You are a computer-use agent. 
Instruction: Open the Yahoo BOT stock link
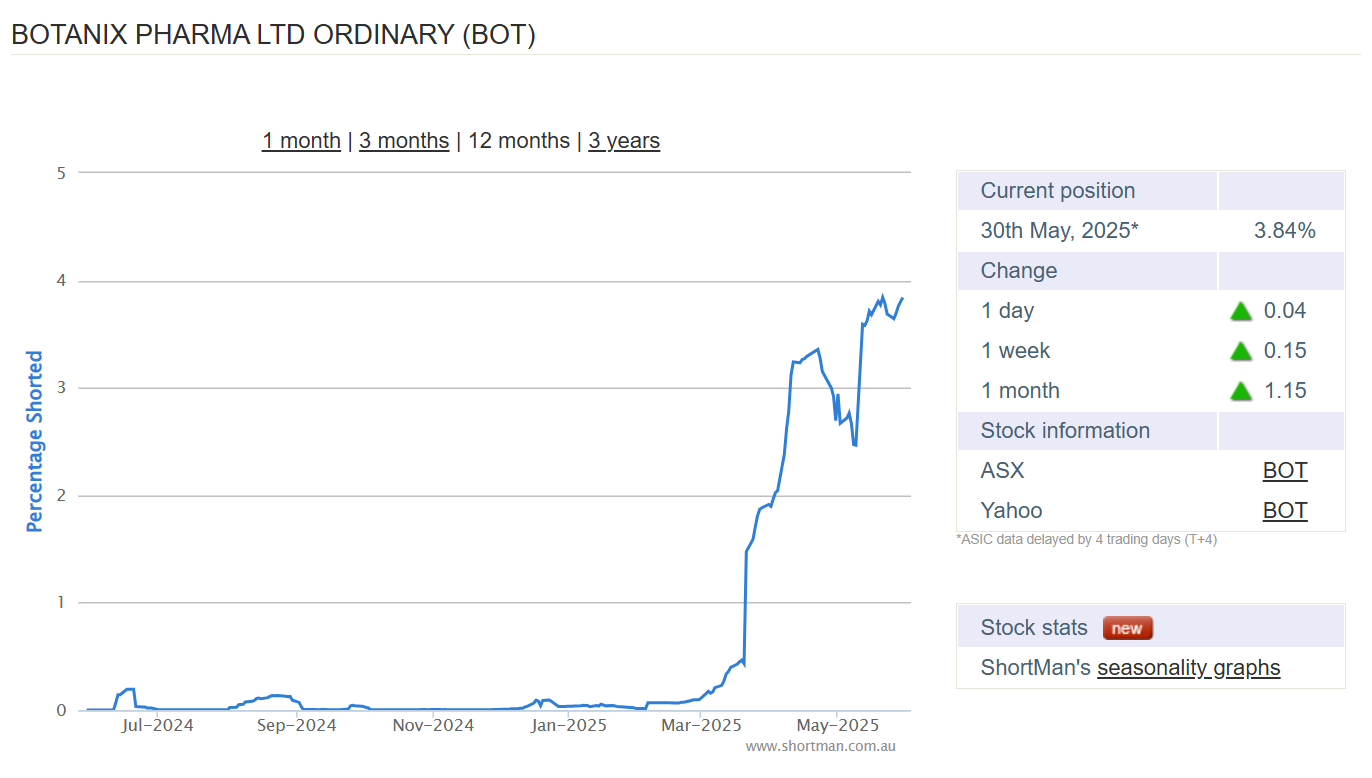(x=1285, y=511)
